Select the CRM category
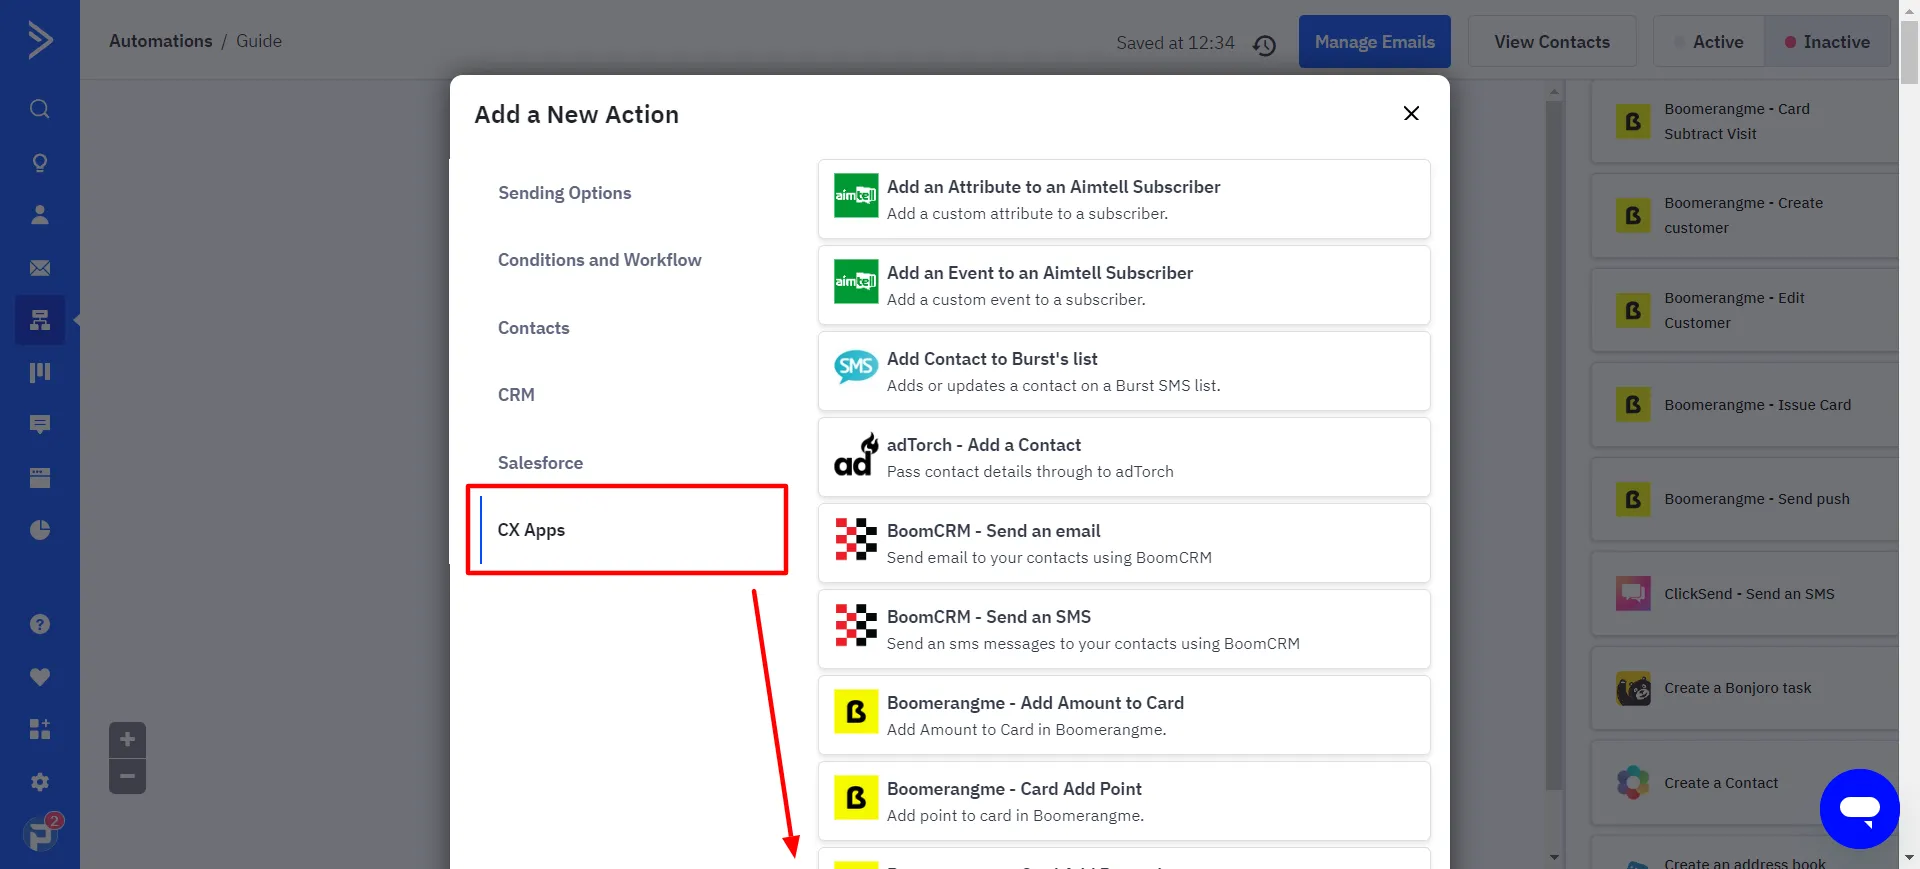1920x869 pixels. click(x=516, y=395)
